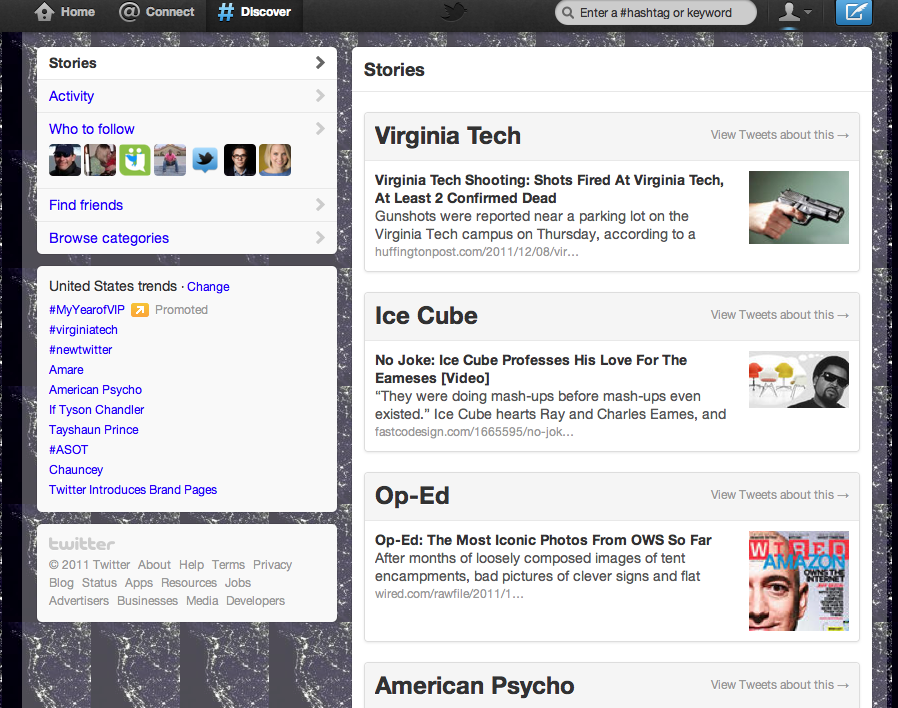Expand the Browse categories chevron
The width and height of the screenshot is (898, 708).
click(x=320, y=238)
